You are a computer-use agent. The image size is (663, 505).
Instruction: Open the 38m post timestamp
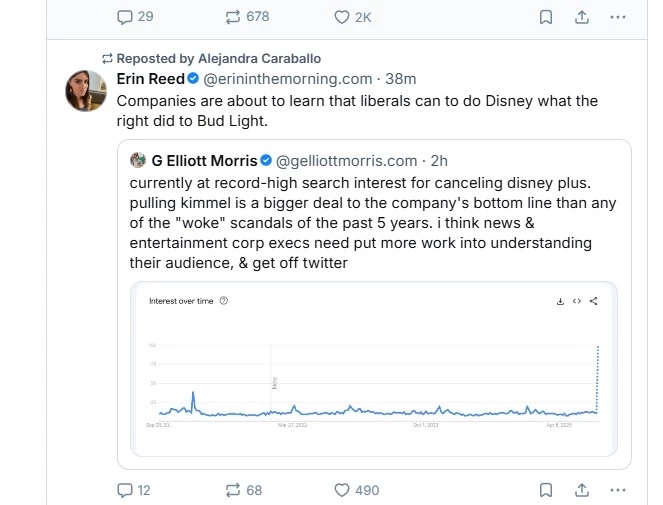tap(403, 79)
